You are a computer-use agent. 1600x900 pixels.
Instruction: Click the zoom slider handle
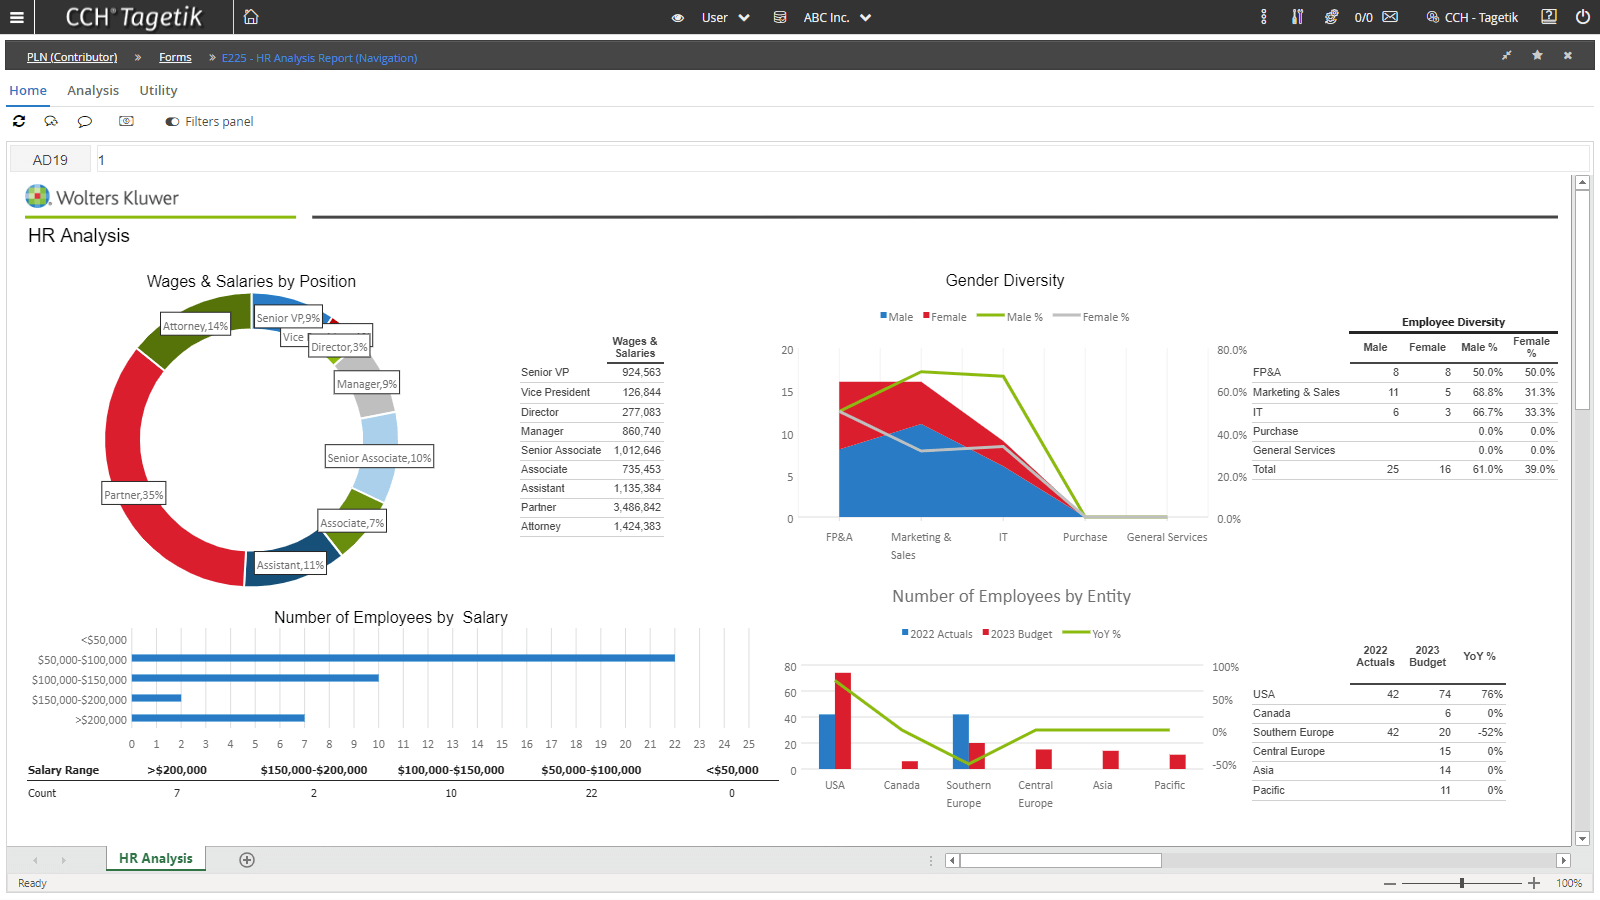click(1462, 883)
